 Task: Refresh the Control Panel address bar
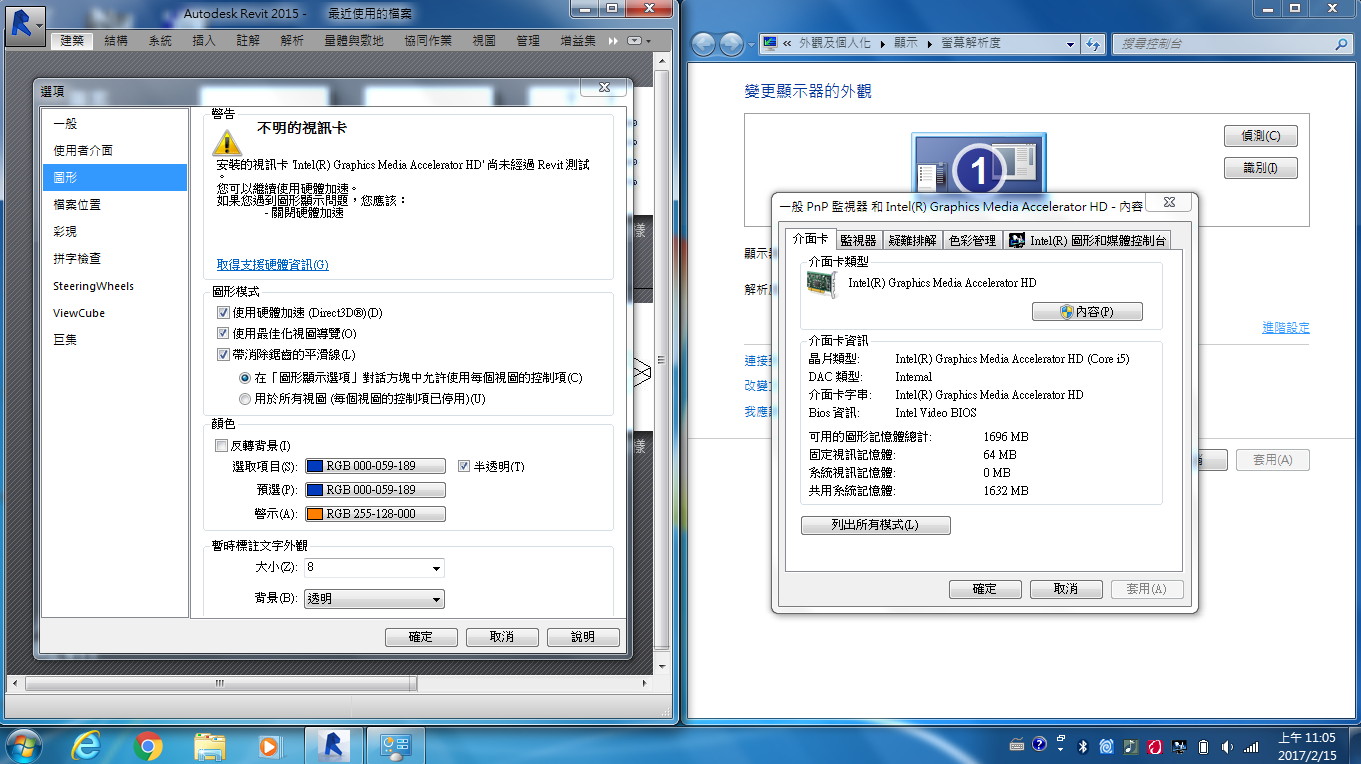coord(1093,44)
